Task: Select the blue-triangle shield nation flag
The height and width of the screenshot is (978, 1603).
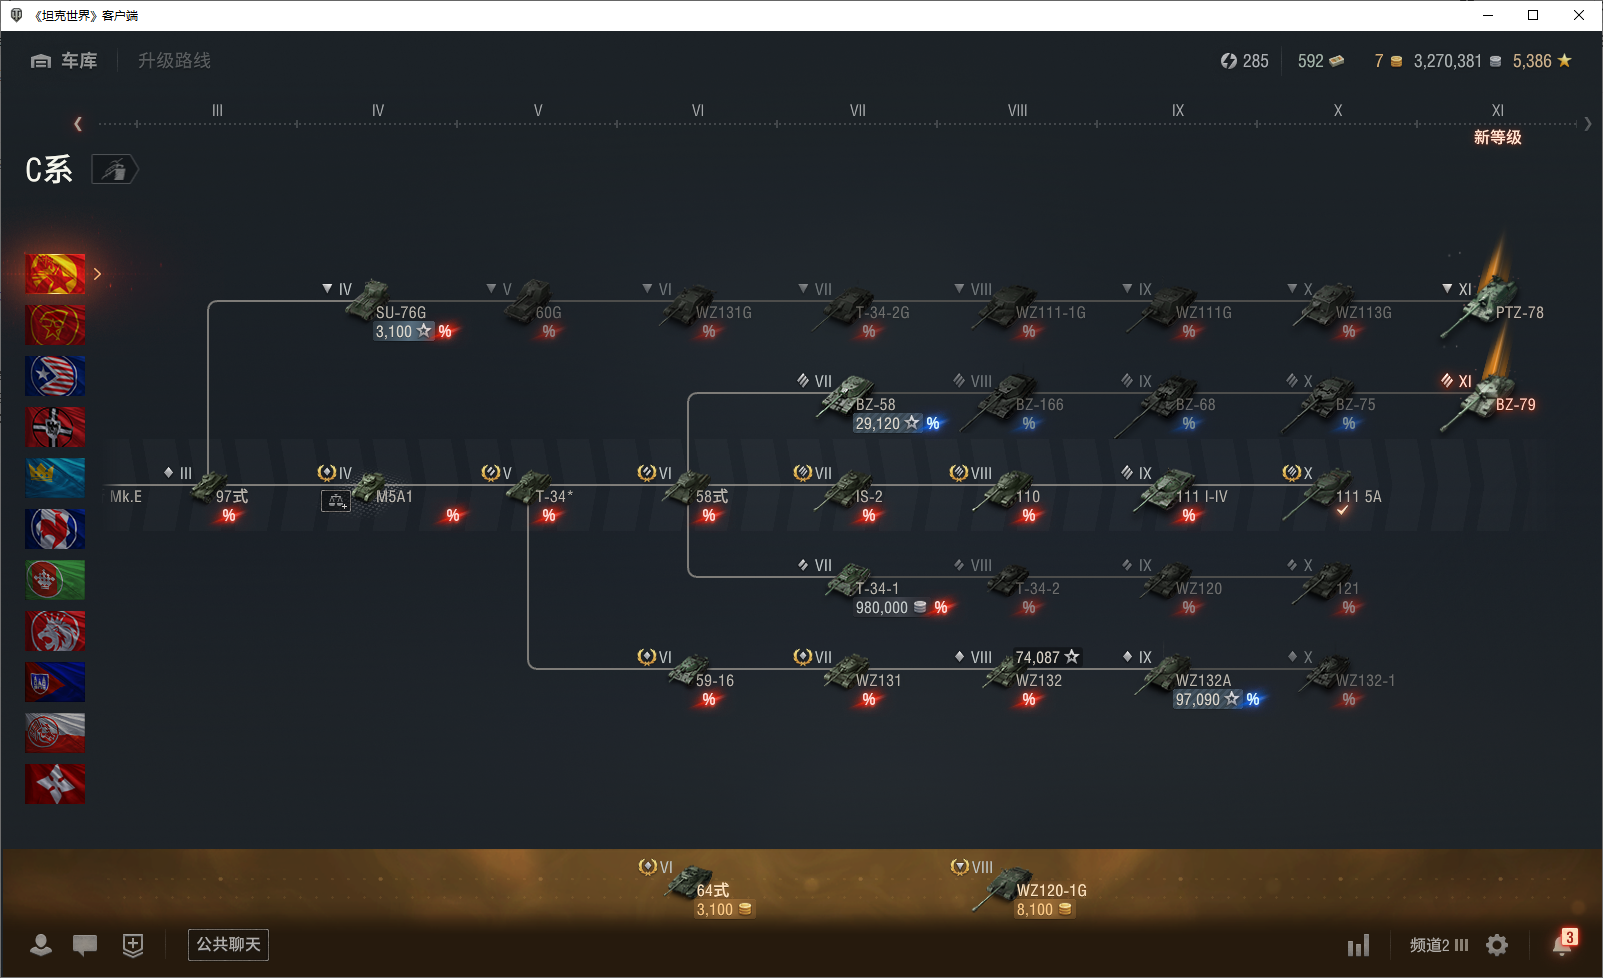Action: tap(55, 682)
